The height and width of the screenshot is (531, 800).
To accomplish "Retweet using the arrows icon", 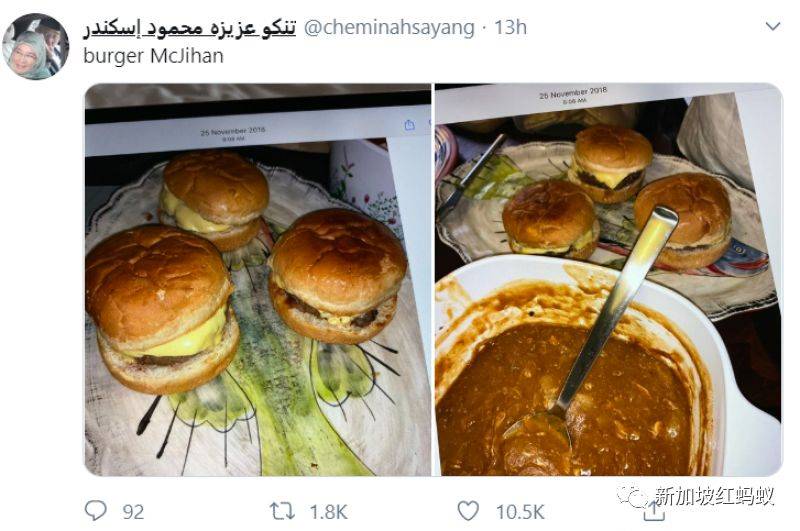I will (282, 511).
